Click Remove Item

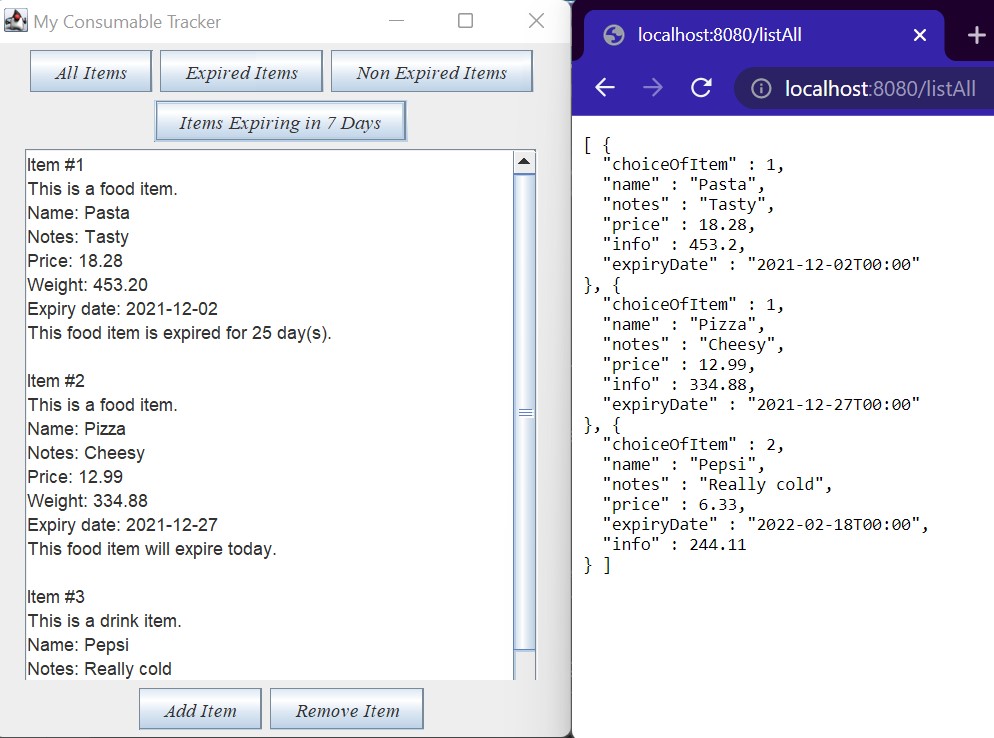pos(346,708)
